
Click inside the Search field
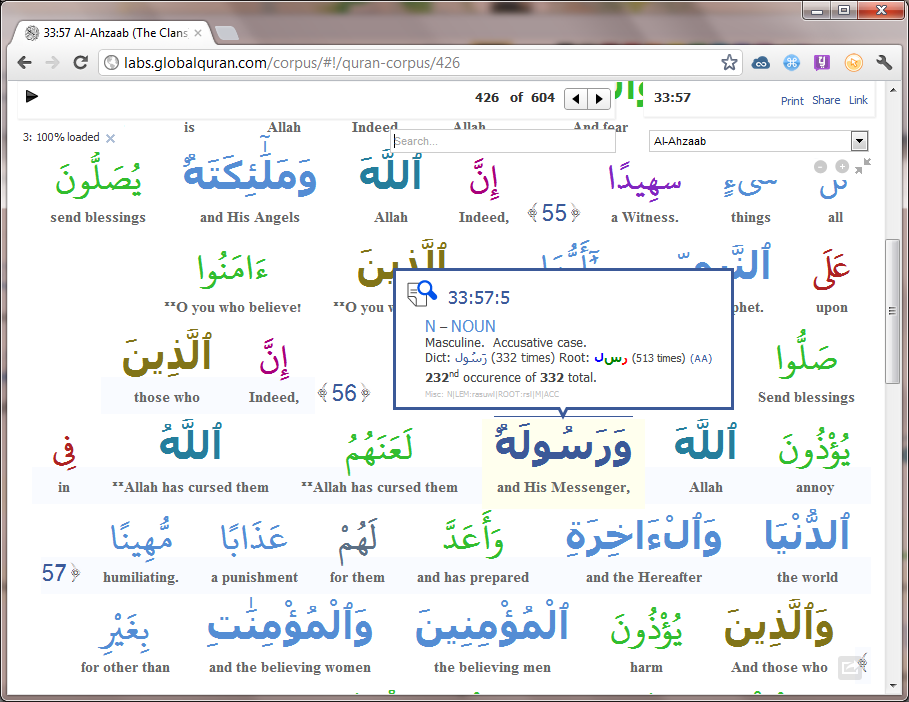click(500, 139)
